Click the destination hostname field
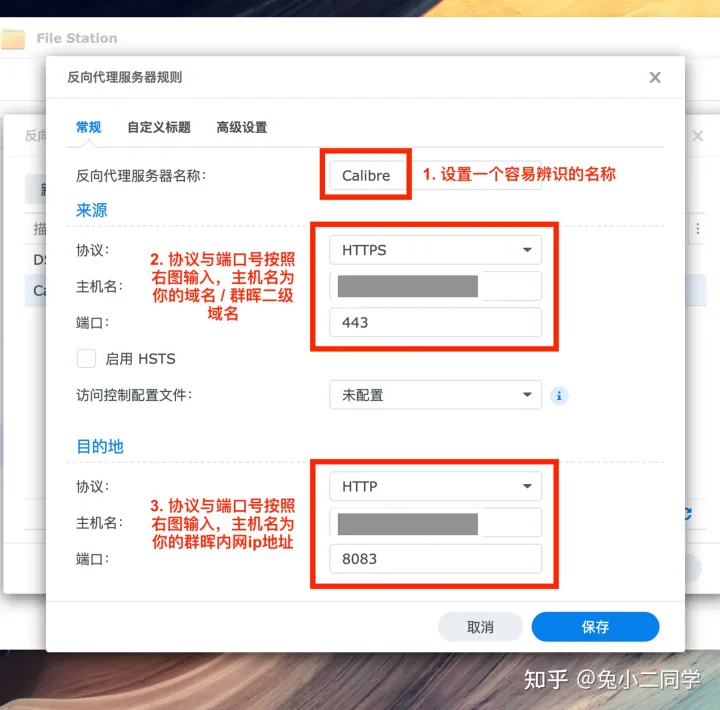 [435, 523]
